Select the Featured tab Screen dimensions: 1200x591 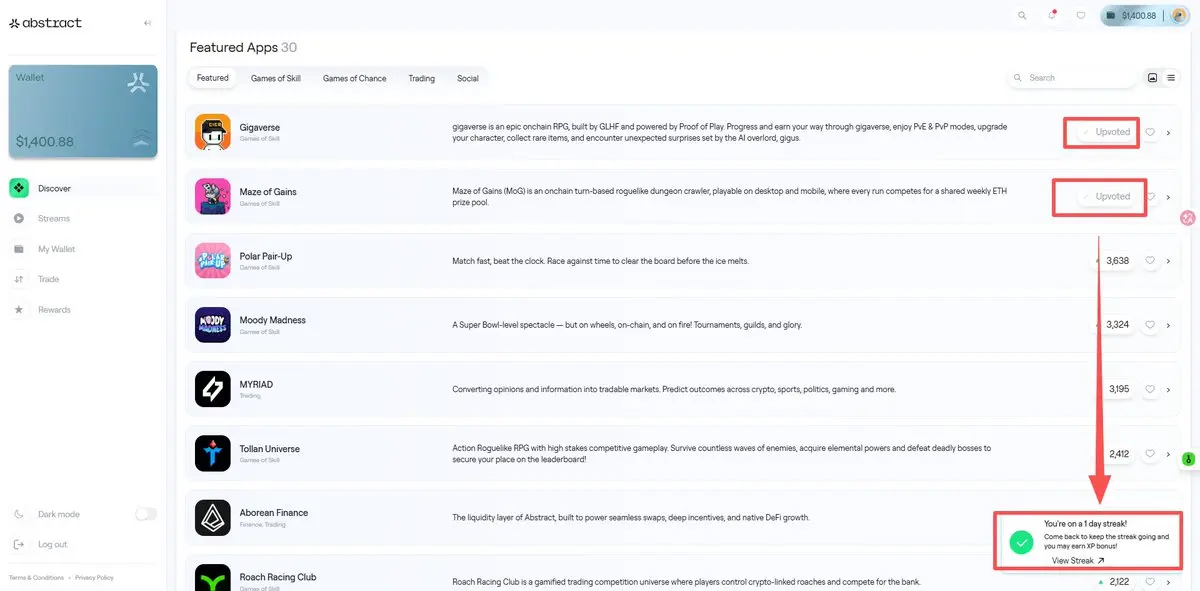[212, 78]
